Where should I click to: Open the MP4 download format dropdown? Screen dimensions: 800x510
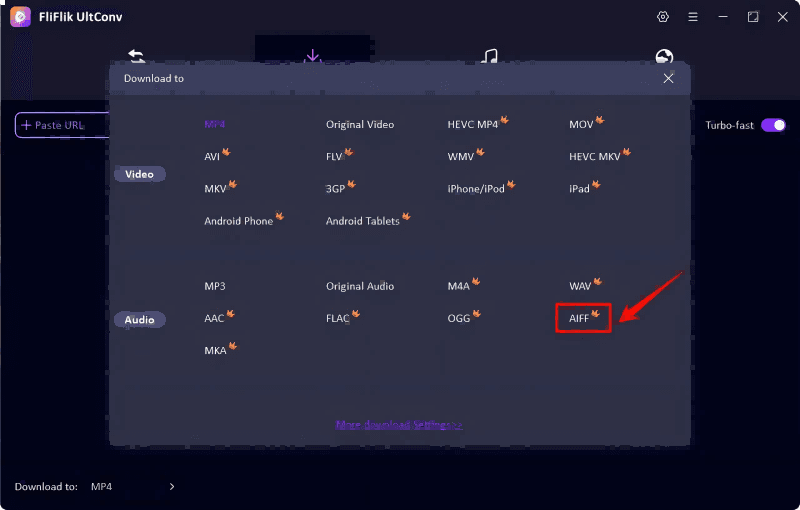pos(102,487)
